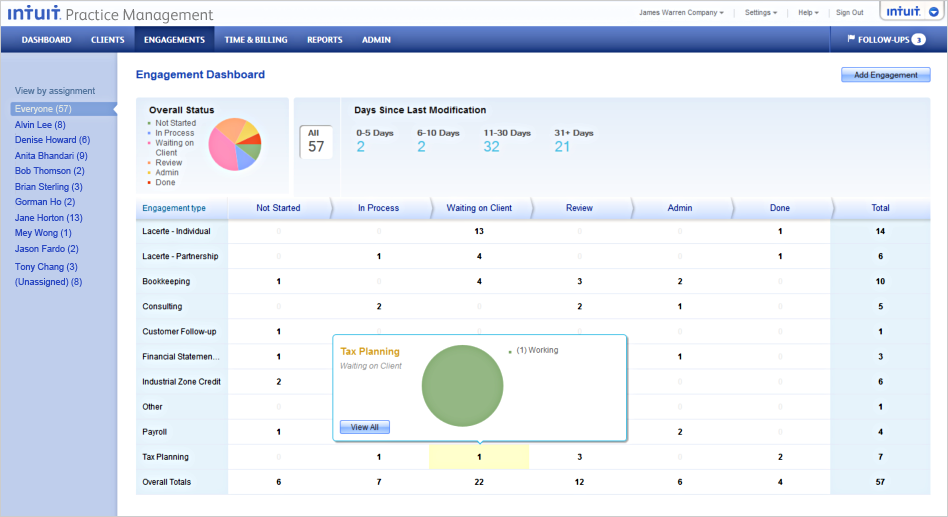Click the green Tax Planning popup pie
Image resolution: width=948 pixels, height=517 pixels.
[461, 385]
